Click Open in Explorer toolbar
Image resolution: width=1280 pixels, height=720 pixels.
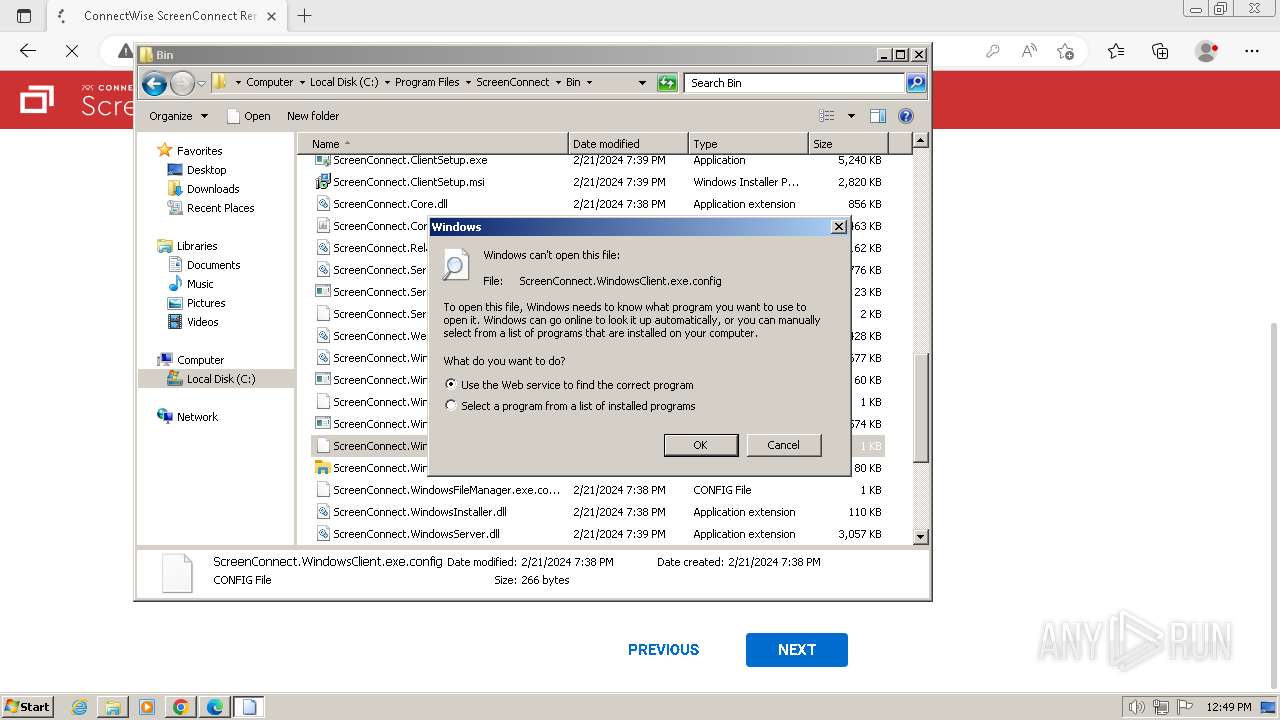pyautogui.click(x=249, y=116)
